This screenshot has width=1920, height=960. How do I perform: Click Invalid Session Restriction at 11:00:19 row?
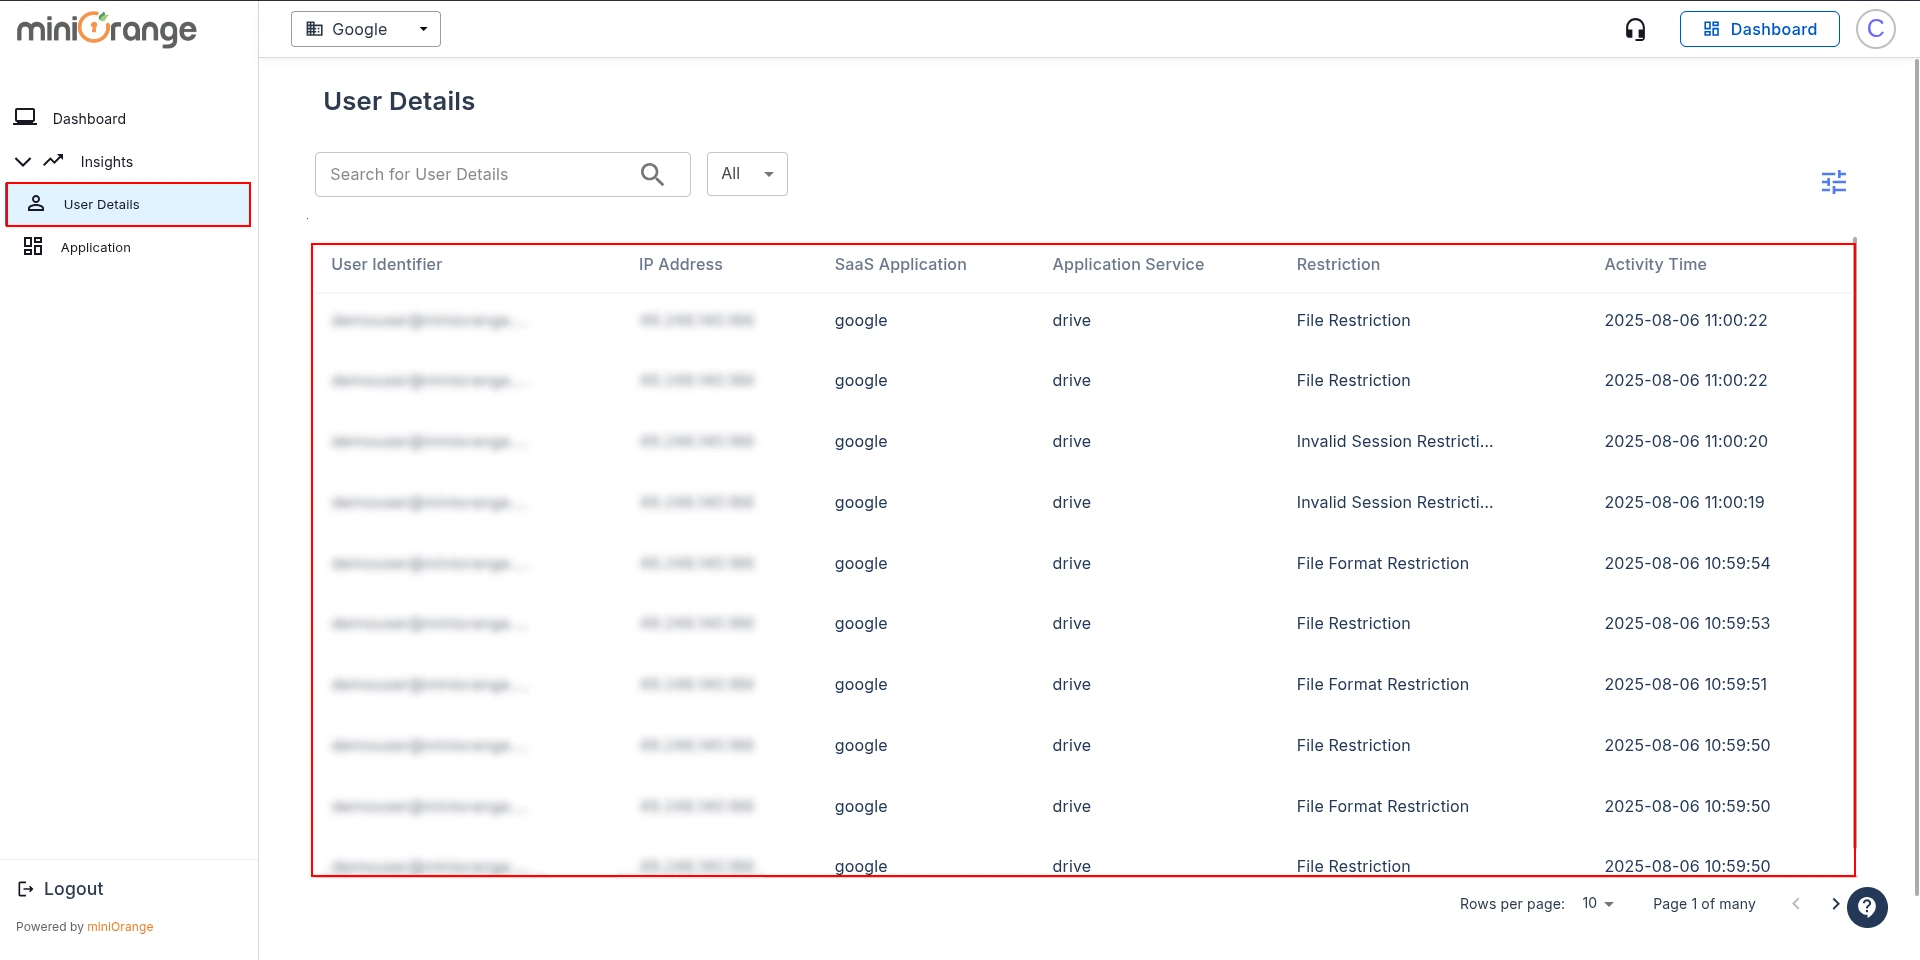click(x=1394, y=502)
